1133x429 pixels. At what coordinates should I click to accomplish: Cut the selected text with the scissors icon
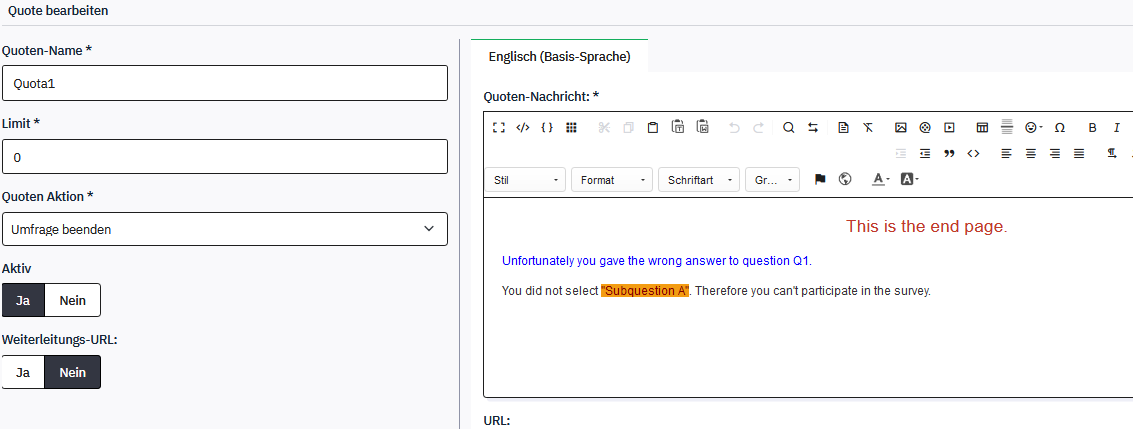point(604,127)
